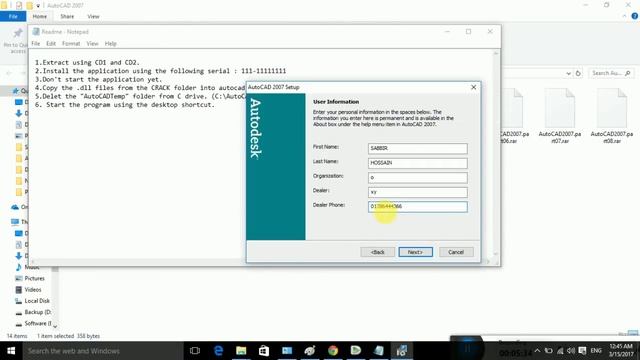Click the This PC icon in navigation
The height and width of the screenshot is (360, 640).
(x=15, y=222)
